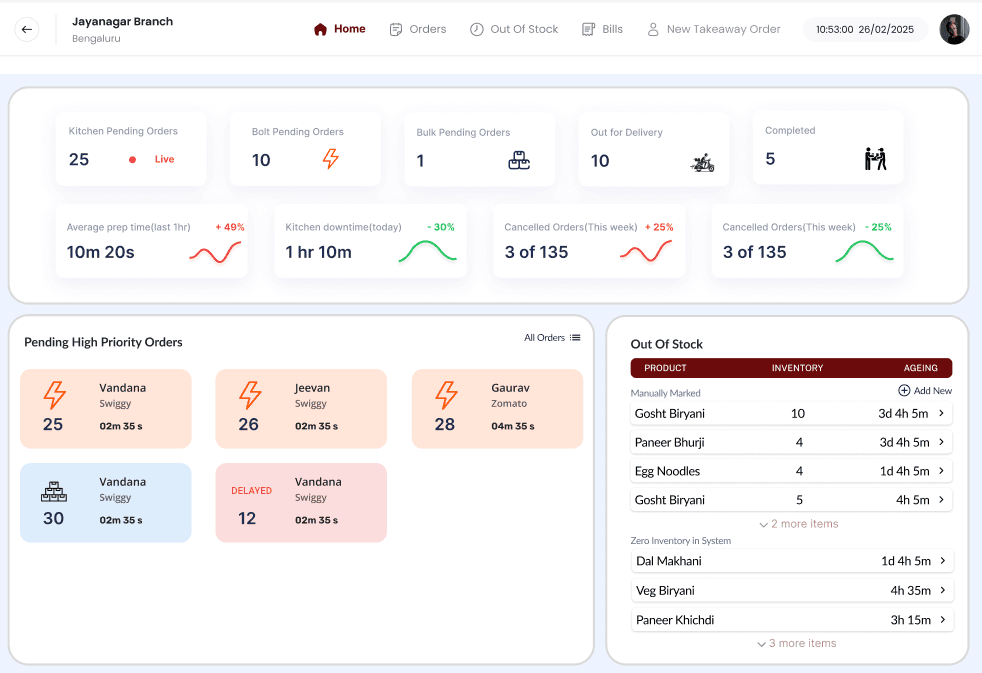
Task: Click the list icon beside All Orders
Action: (x=575, y=338)
